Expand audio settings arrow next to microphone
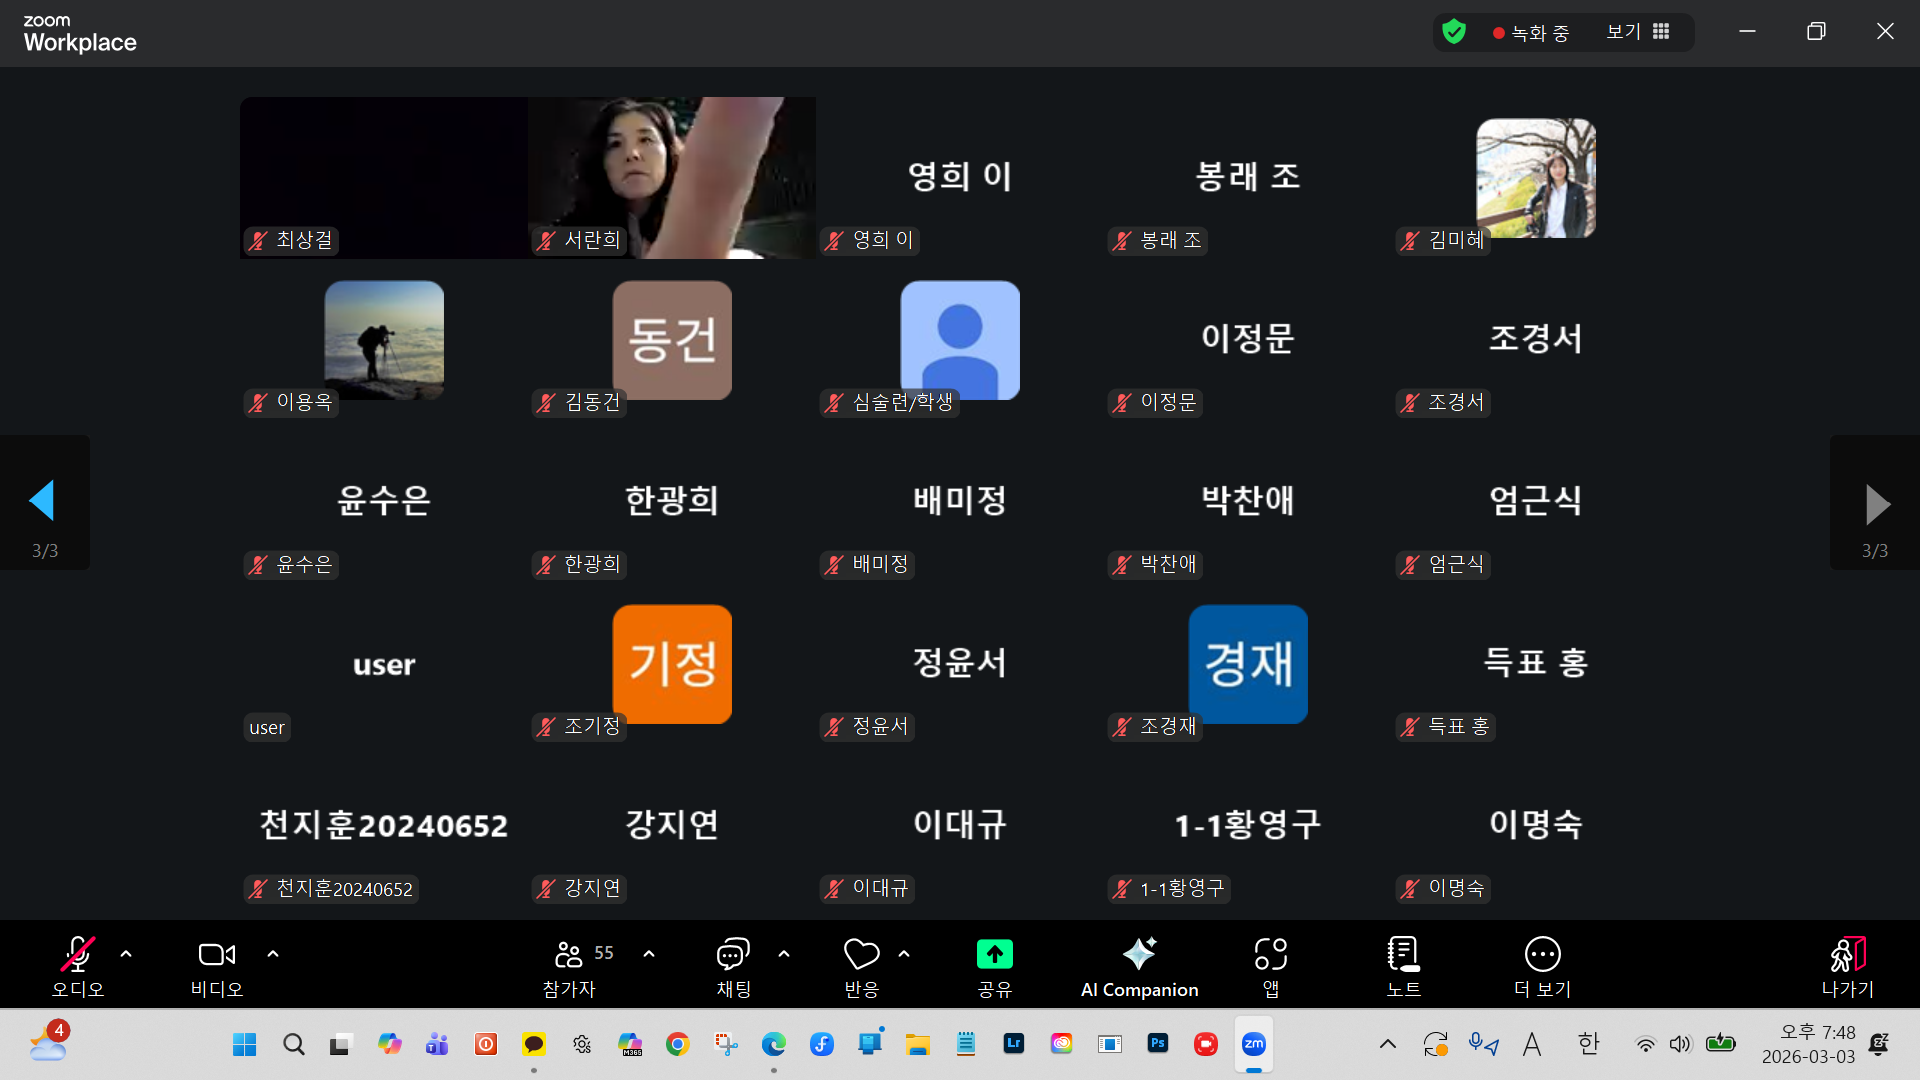The width and height of the screenshot is (1920, 1080). point(126,954)
